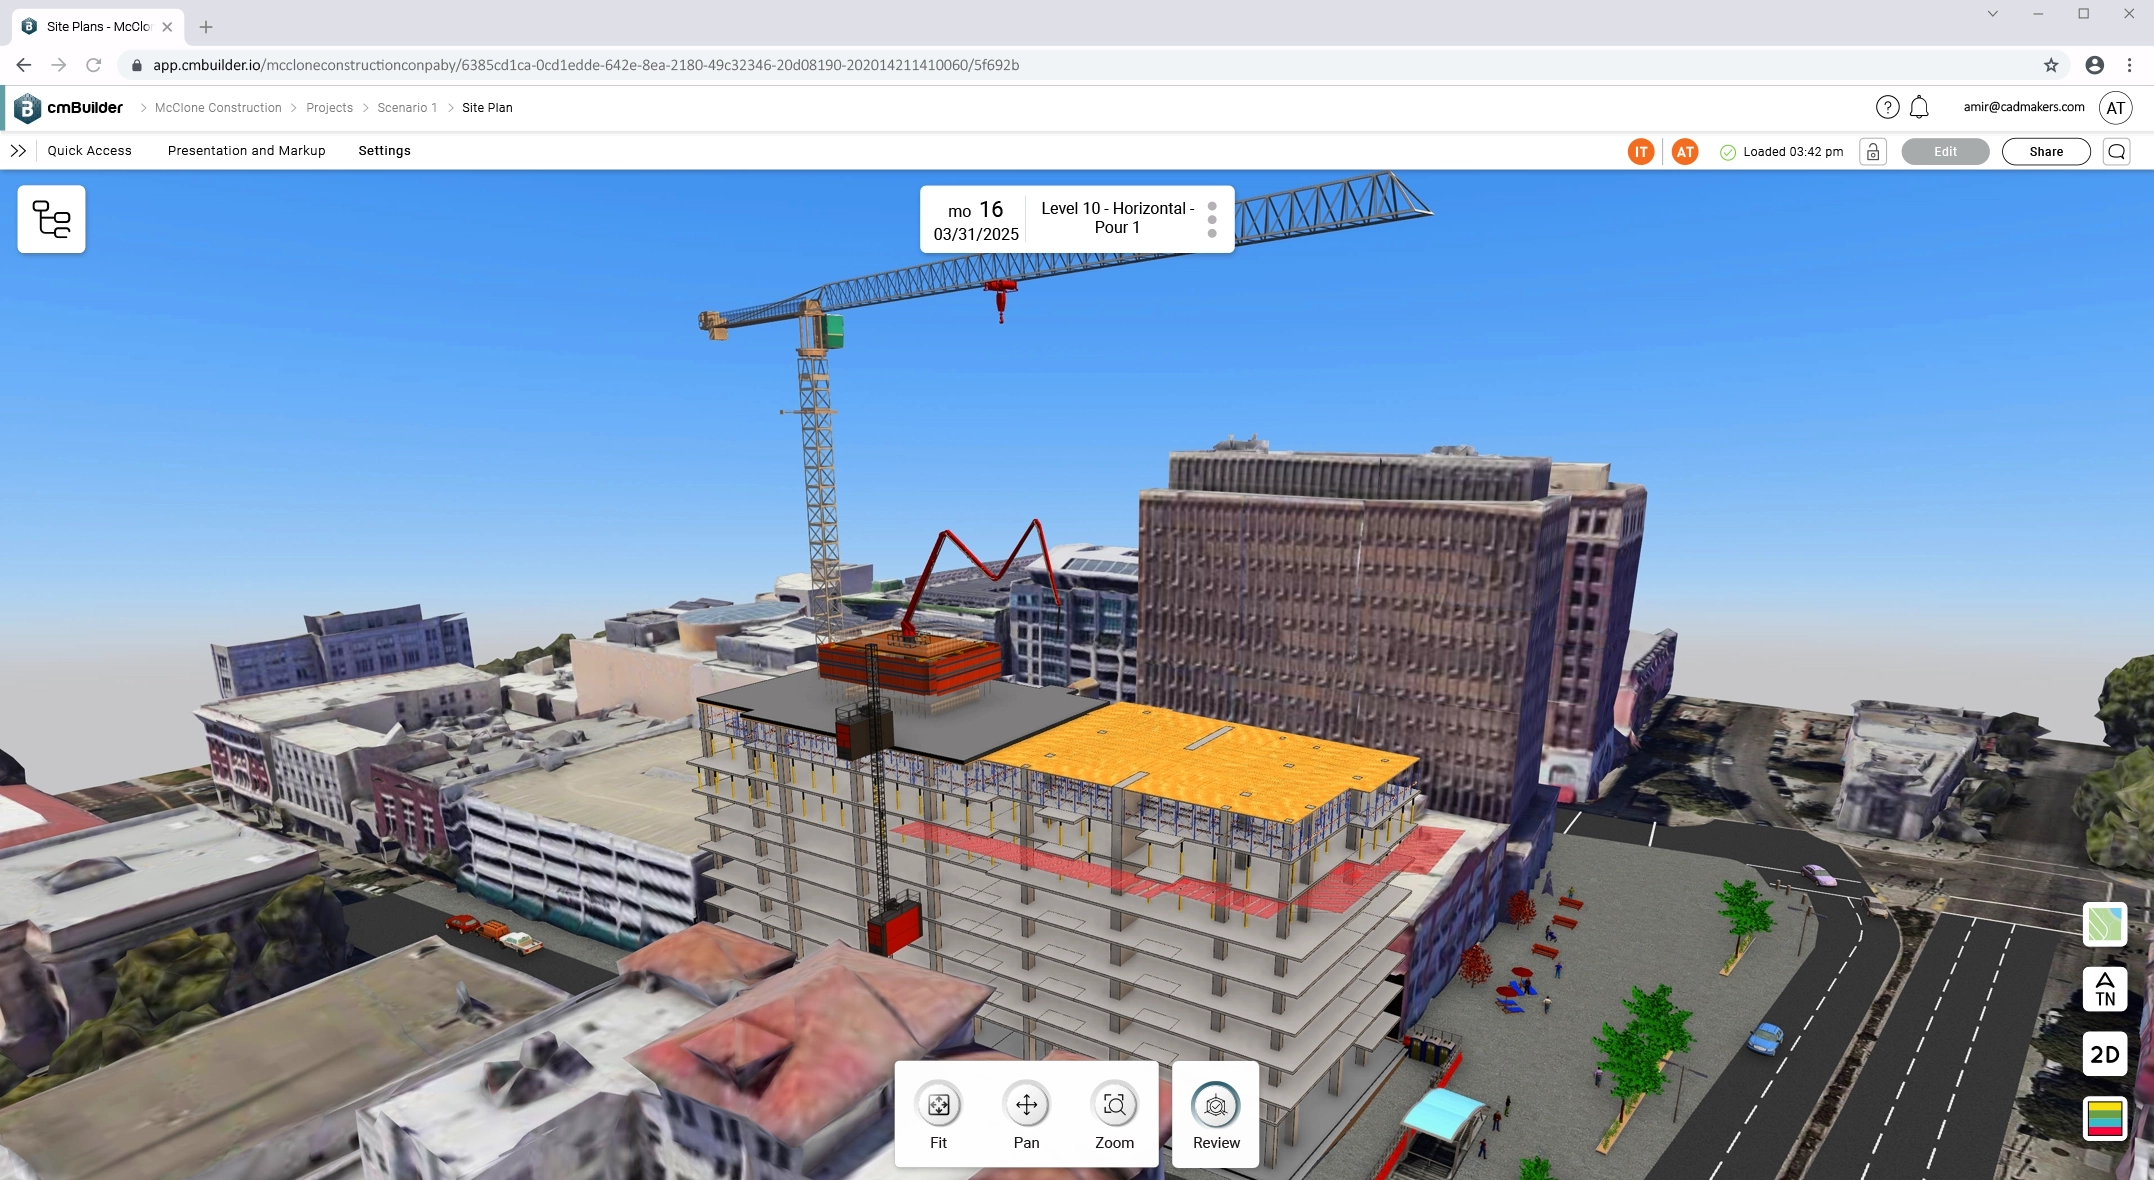
Task: Open the Level 10 pour options menu
Action: coord(1211,218)
